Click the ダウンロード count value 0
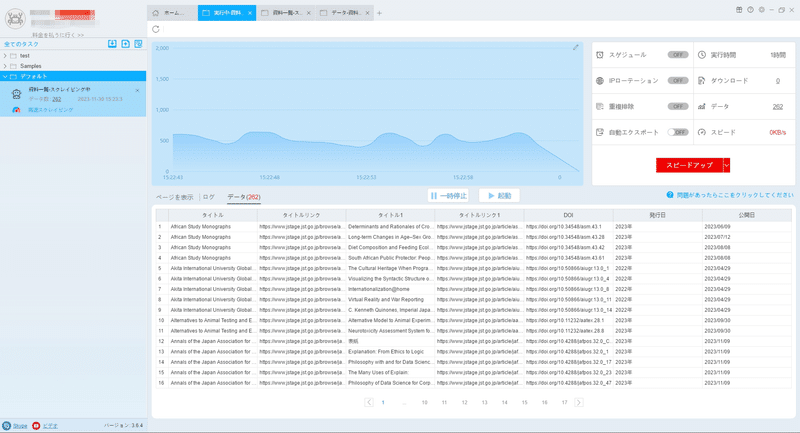The width and height of the screenshot is (800, 433). [778, 81]
